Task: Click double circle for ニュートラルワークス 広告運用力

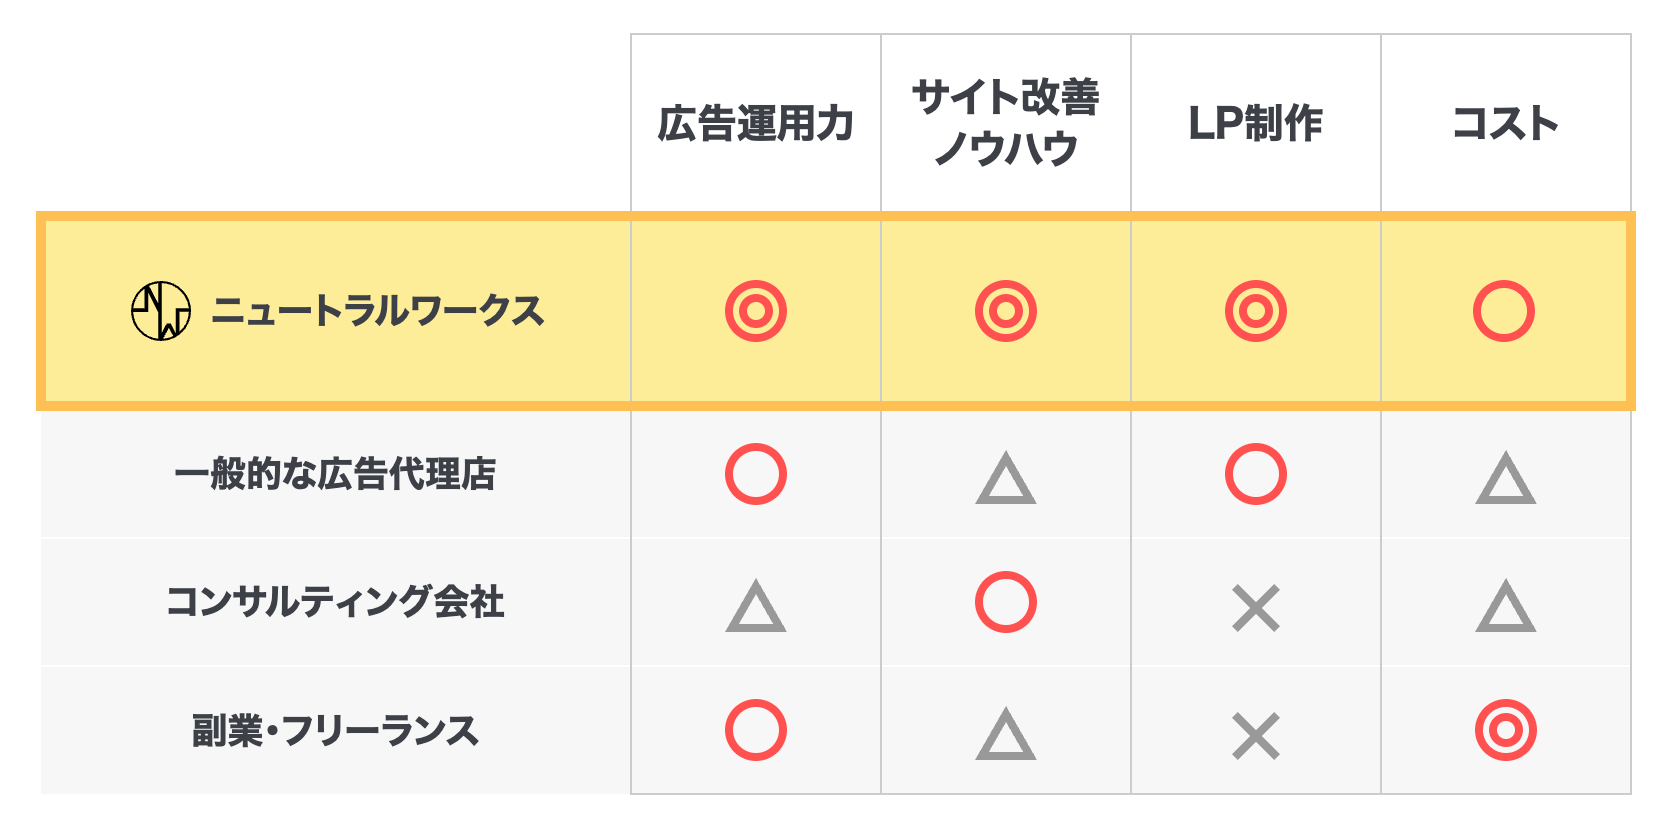Action: coord(756,311)
